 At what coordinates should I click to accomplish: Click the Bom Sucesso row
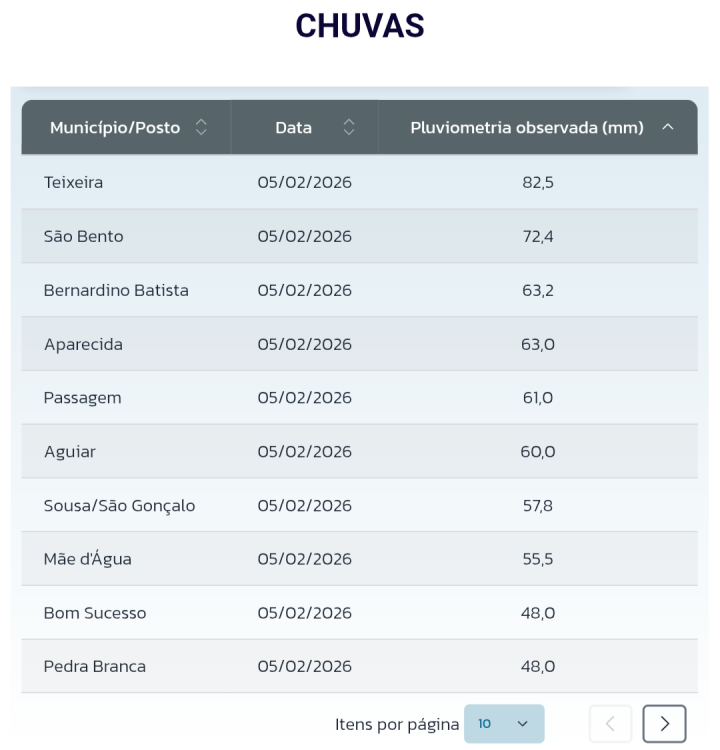coord(95,613)
